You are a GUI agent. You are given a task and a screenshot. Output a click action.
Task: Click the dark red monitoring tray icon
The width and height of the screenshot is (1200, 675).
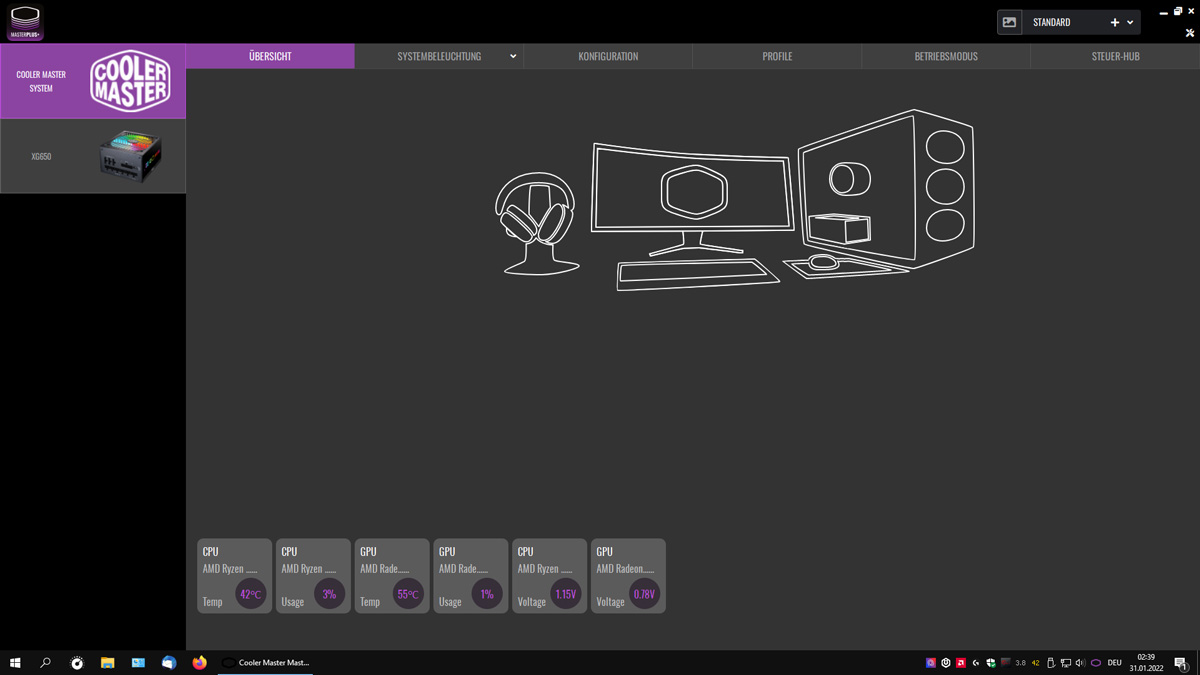click(1006, 663)
